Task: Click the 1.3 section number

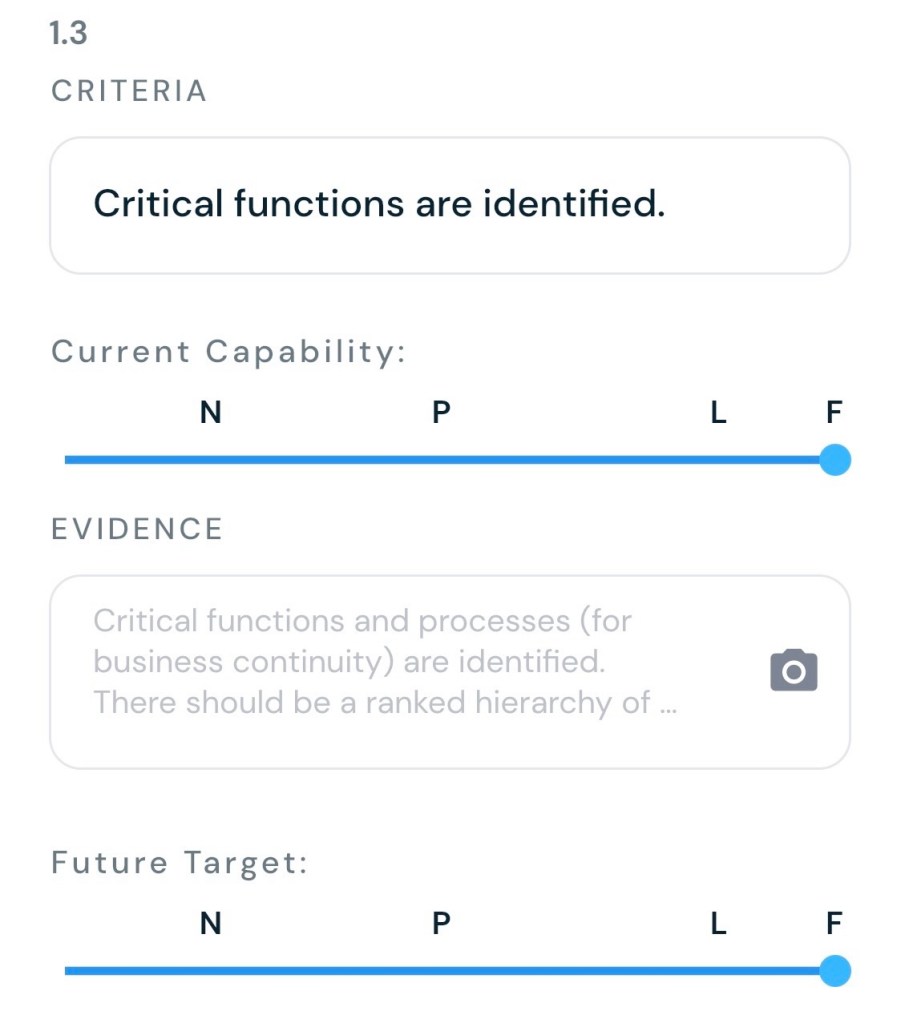Action: (x=68, y=34)
